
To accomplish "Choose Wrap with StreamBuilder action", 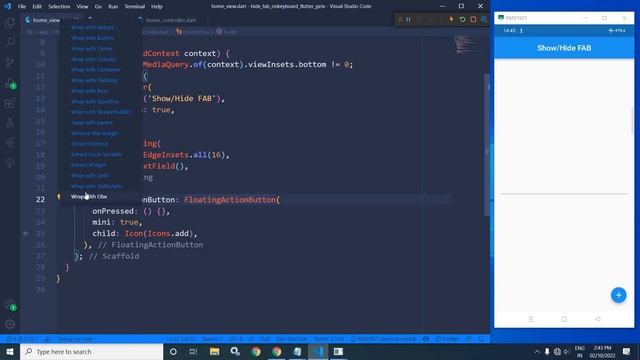I will pyautogui.click(x=101, y=112).
